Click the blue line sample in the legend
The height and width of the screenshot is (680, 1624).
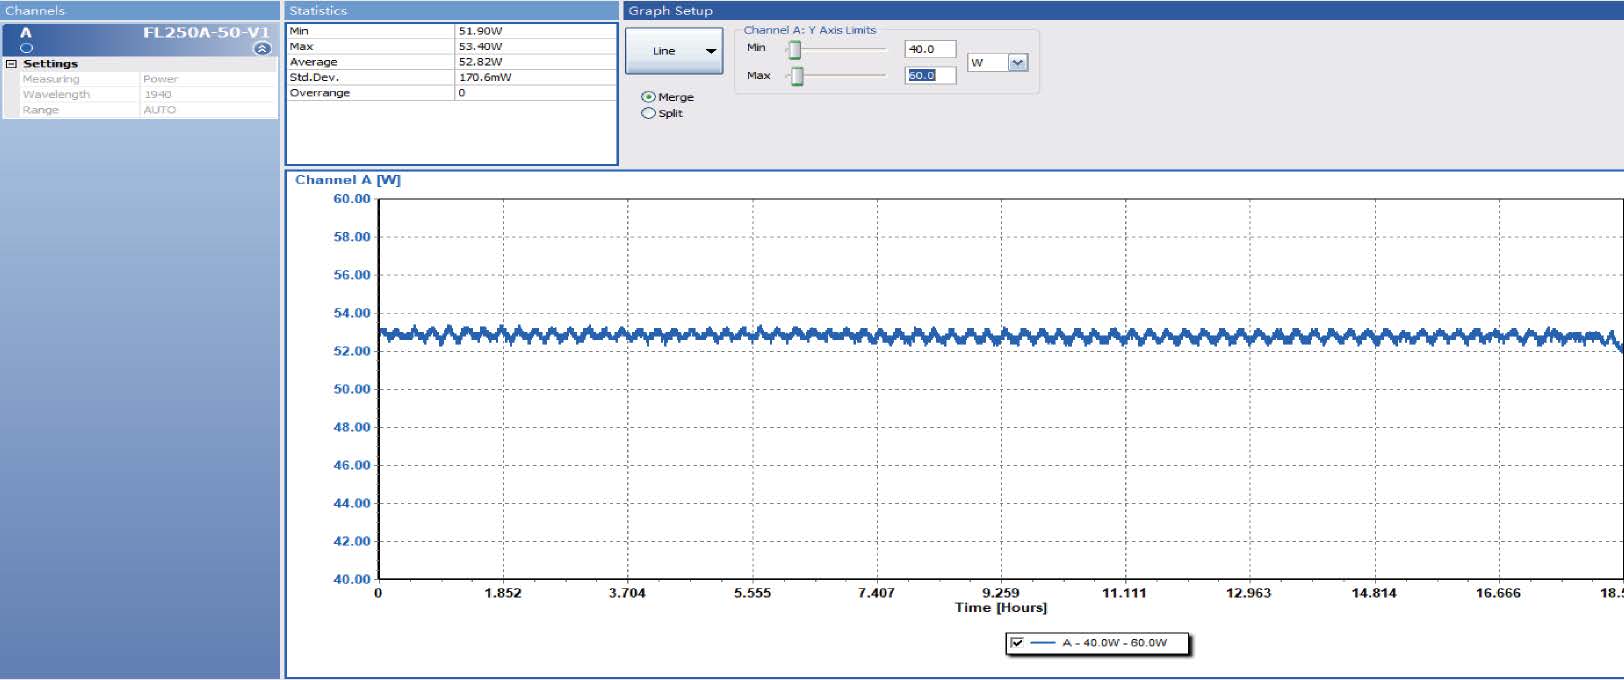1043,643
